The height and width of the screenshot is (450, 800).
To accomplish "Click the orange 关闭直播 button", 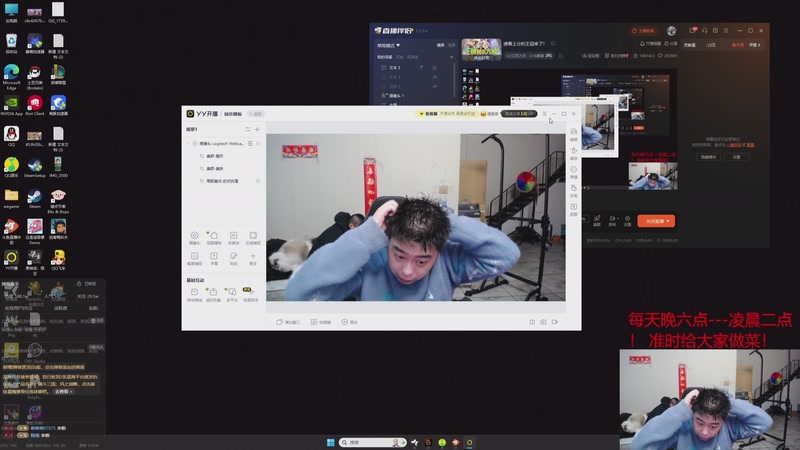I will click(656, 221).
